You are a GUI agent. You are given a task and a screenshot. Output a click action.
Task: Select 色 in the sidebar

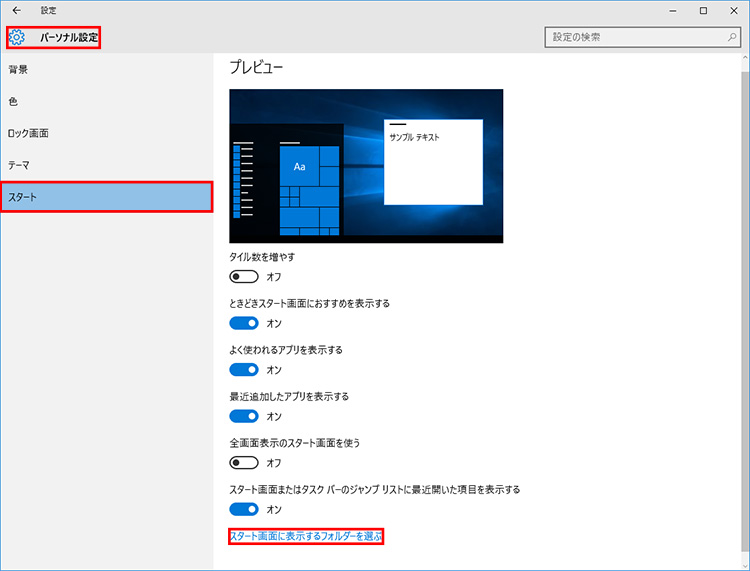click(13, 101)
